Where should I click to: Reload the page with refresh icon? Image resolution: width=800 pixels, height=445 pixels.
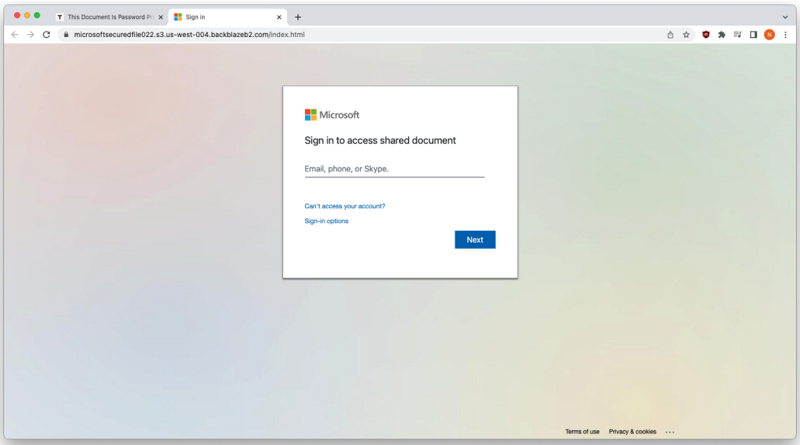tap(46, 35)
